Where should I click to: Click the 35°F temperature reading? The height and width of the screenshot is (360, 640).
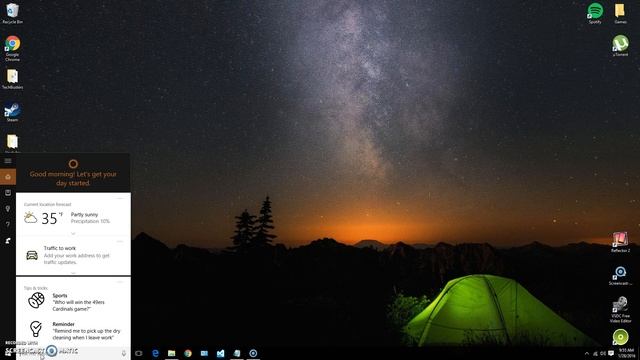(x=52, y=218)
